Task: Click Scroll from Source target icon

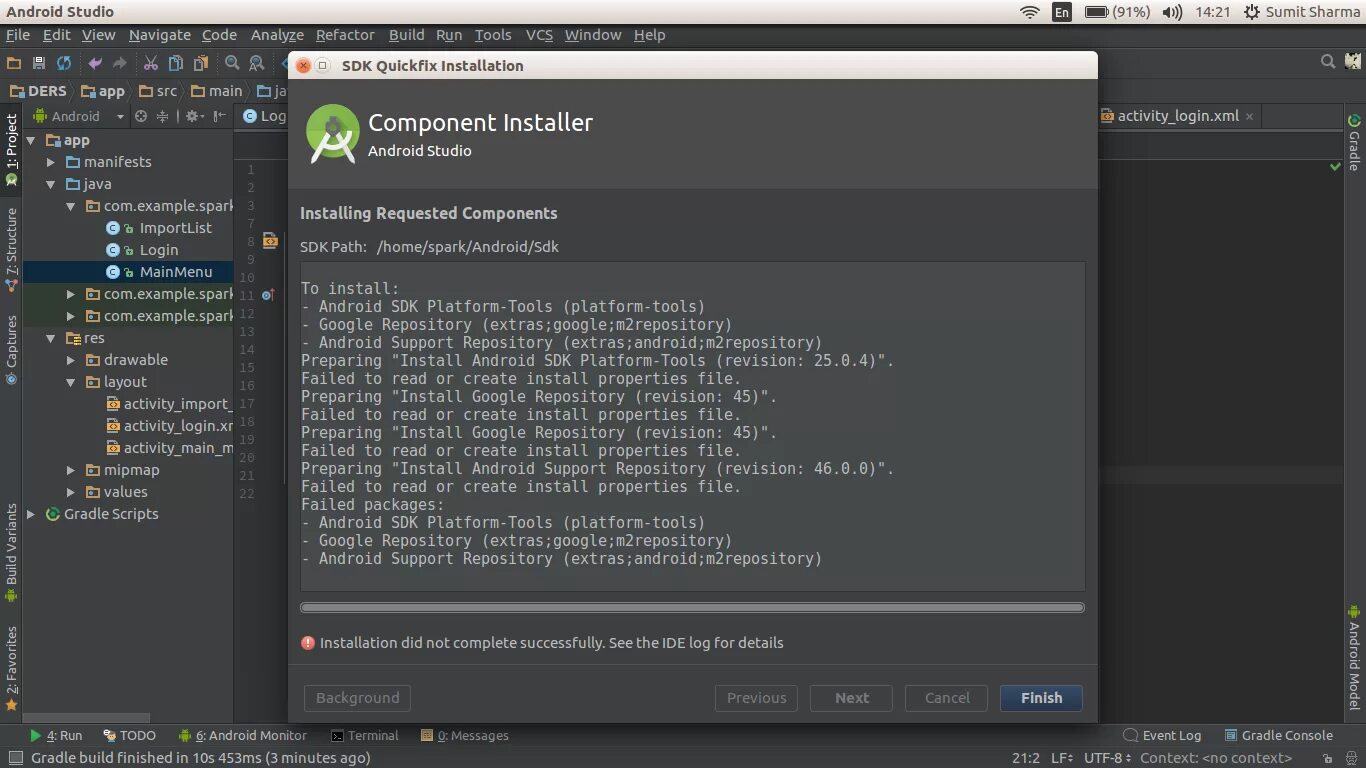Action: click(141, 116)
